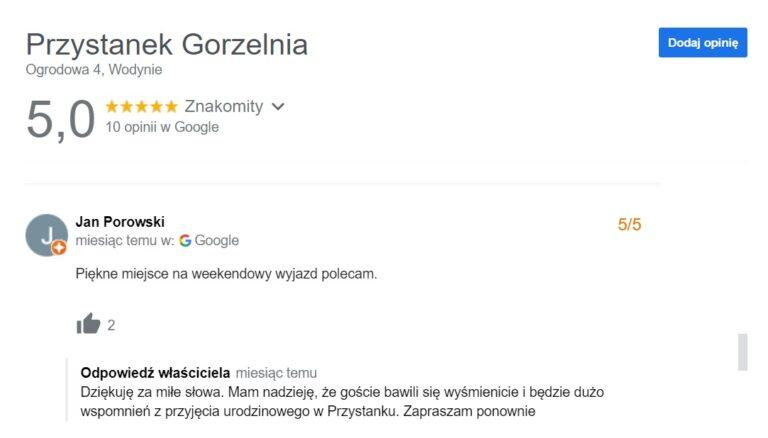Click the vertical scrollbar thumb
Screen dimensions: 768x438
(x=742, y=352)
